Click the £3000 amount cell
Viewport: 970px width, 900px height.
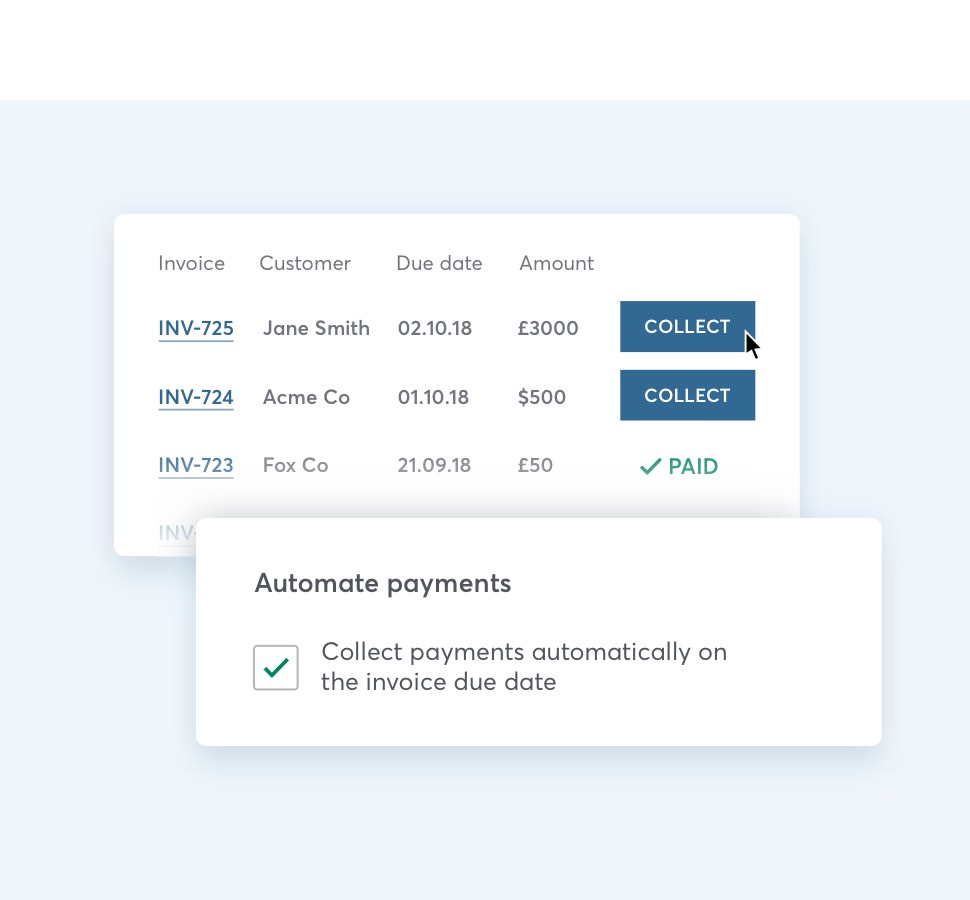548,328
